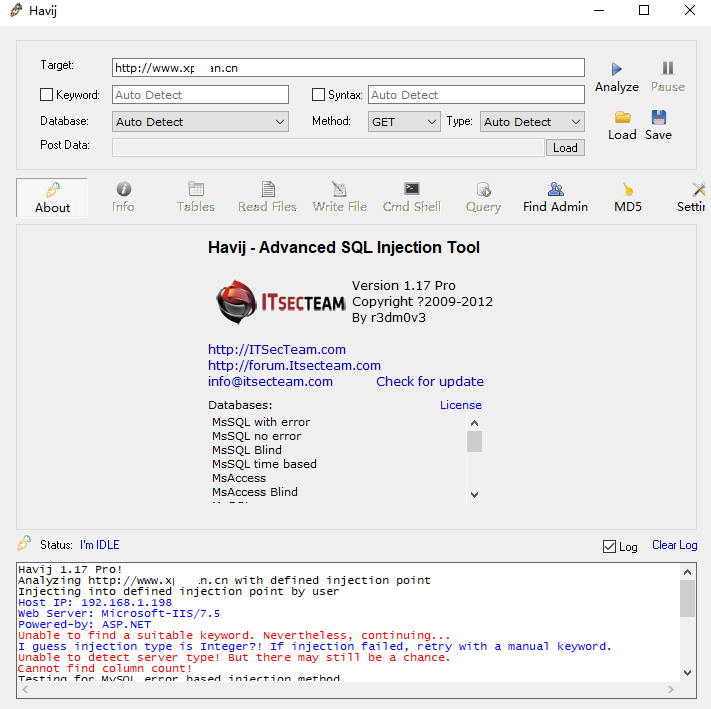
Task: Open the http://ITSecTeam.com link
Action: [x=277, y=350]
